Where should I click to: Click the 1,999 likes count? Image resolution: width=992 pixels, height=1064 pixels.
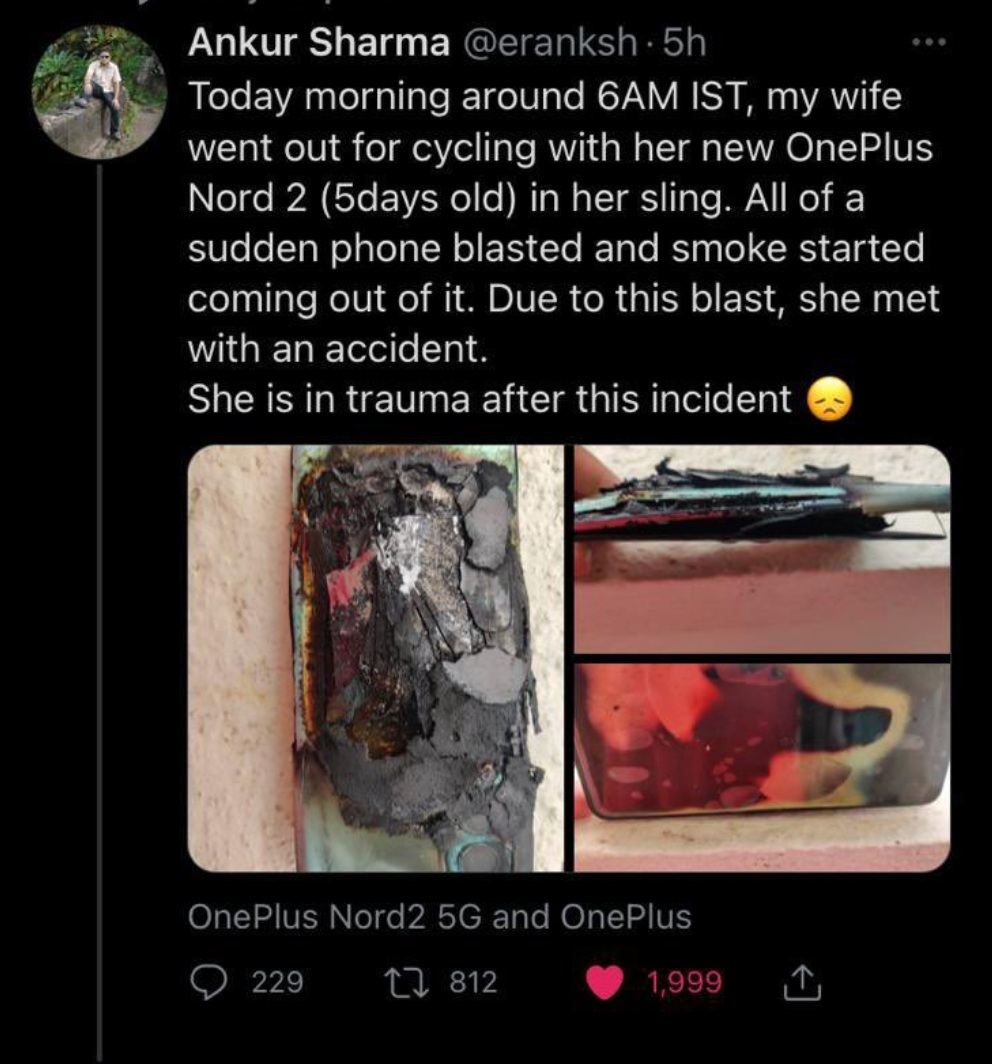[684, 983]
